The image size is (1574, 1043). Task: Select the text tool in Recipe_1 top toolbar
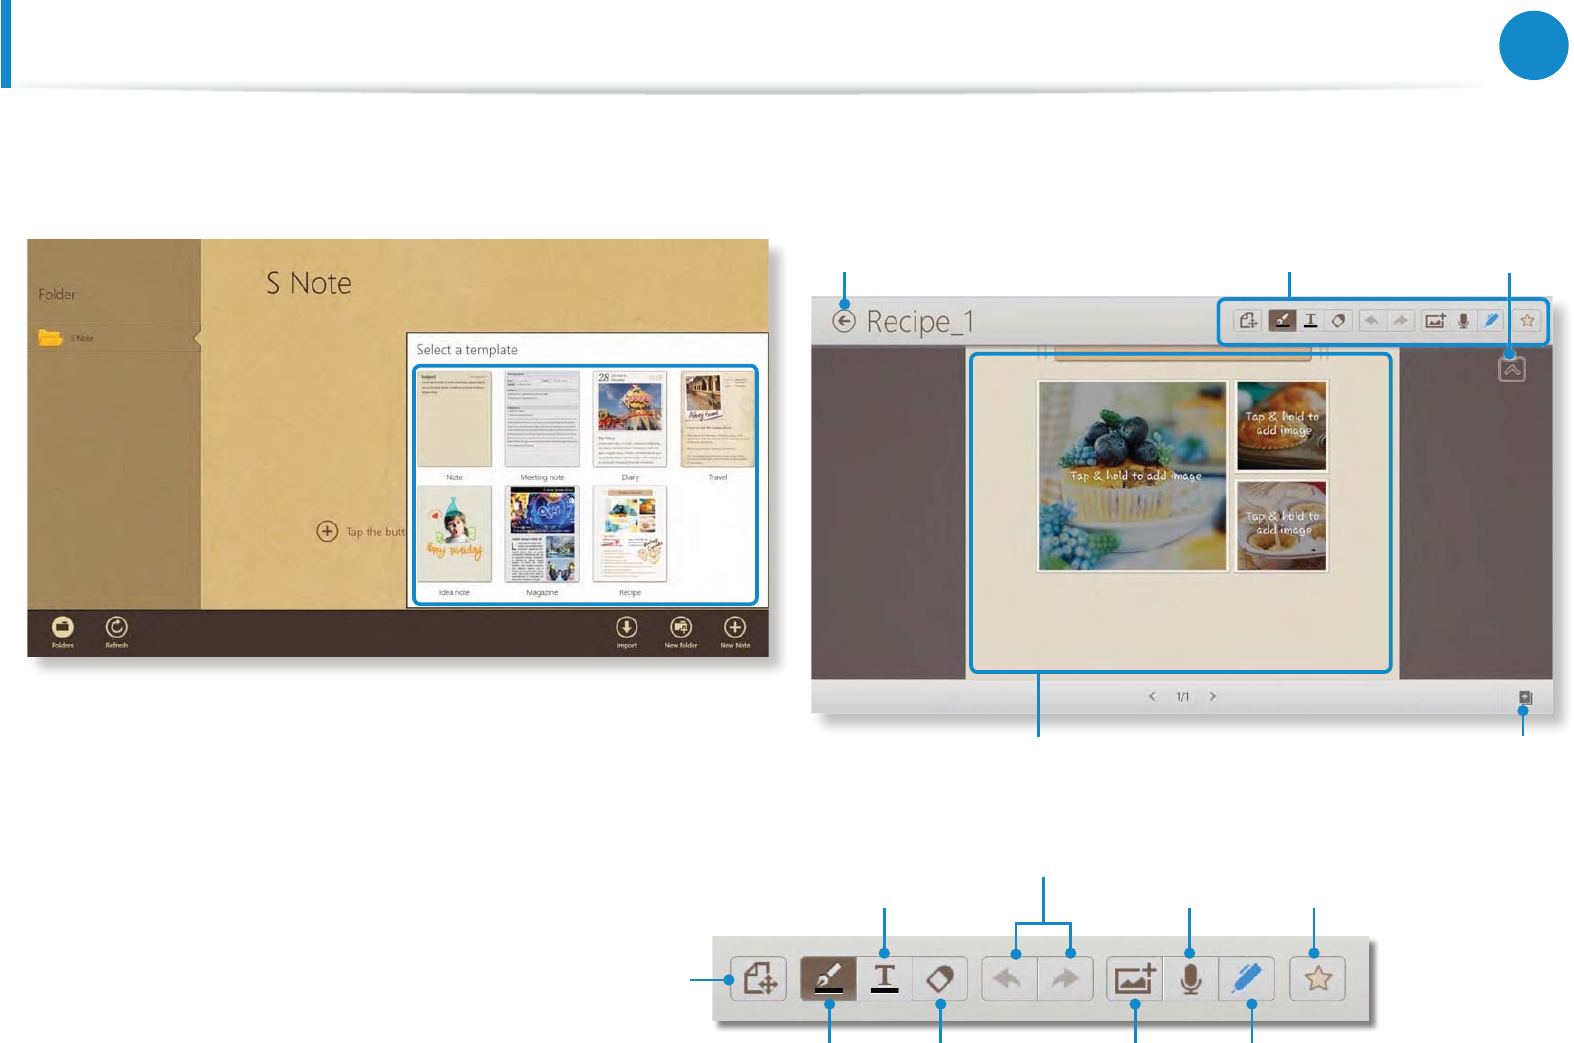pos(1310,321)
